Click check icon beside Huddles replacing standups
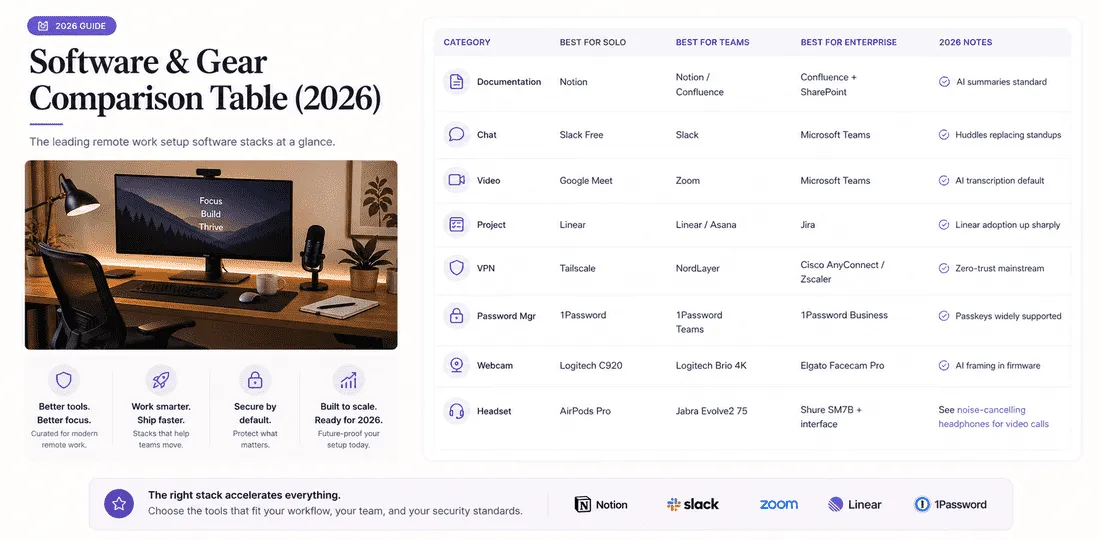Viewport: 1100px width, 540px height. point(944,135)
